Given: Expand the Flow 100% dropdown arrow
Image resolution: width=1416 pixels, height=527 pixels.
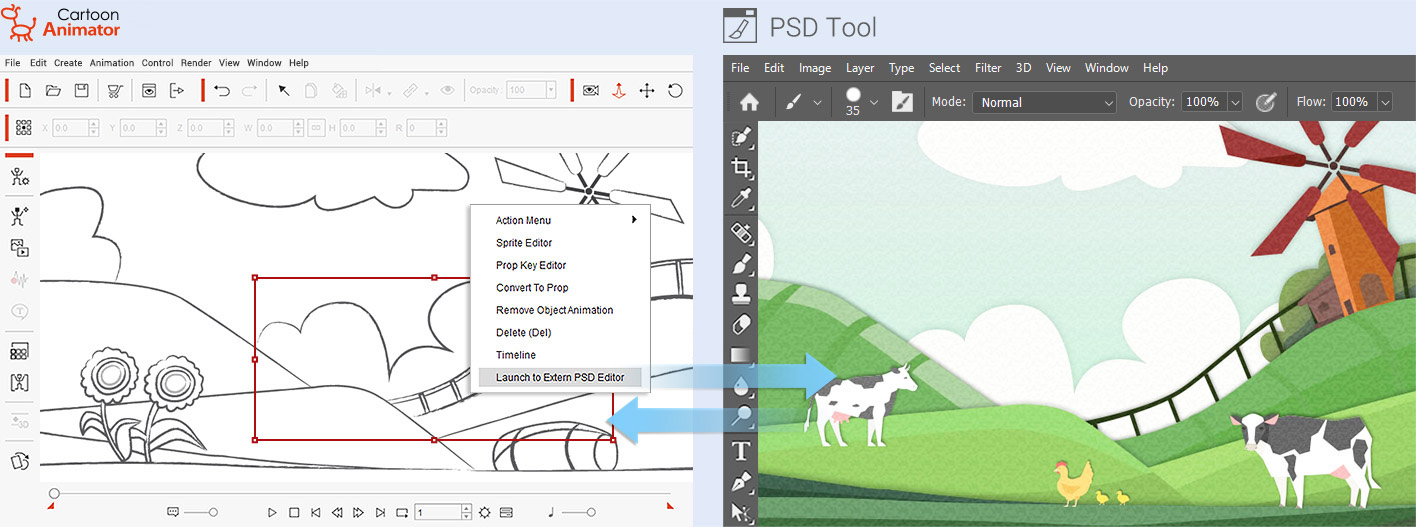Looking at the screenshot, I should point(1384,102).
